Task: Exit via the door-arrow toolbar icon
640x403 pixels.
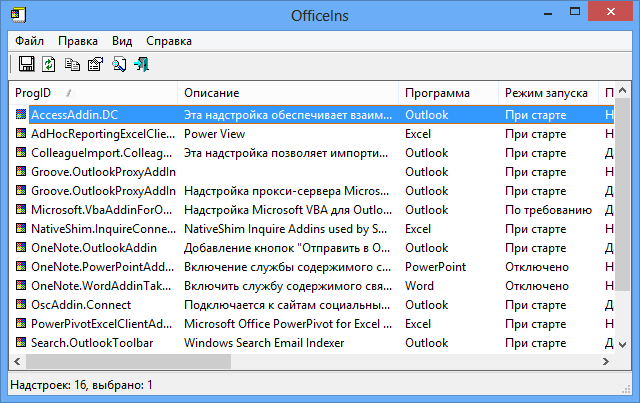Action: (x=142, y=64)
